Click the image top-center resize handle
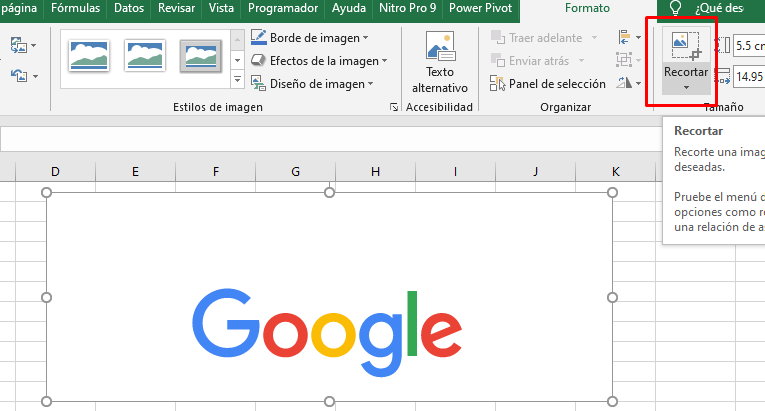This screenshot has width=765, height=411. [329, 193]
